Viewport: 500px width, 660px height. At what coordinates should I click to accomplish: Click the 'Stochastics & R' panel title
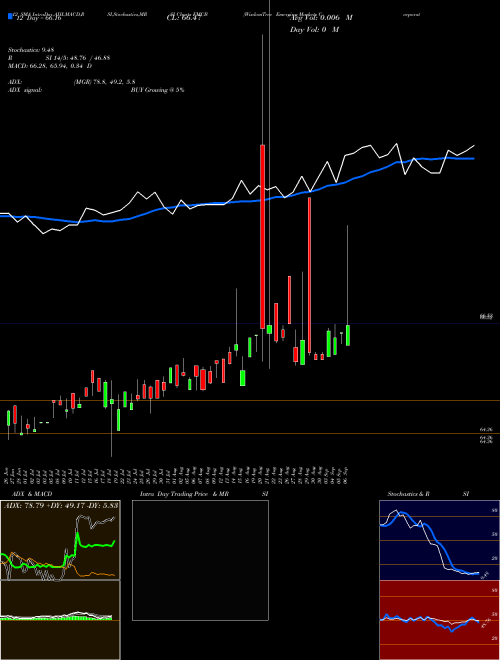(x=408, y=494)
